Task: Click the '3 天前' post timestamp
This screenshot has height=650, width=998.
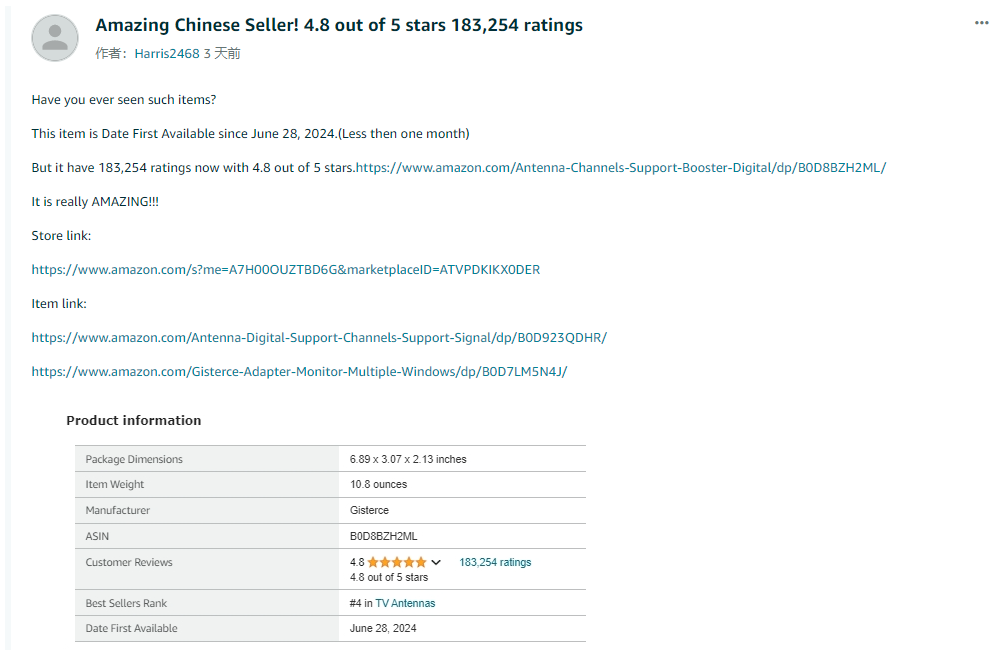Action: [222, 53]
